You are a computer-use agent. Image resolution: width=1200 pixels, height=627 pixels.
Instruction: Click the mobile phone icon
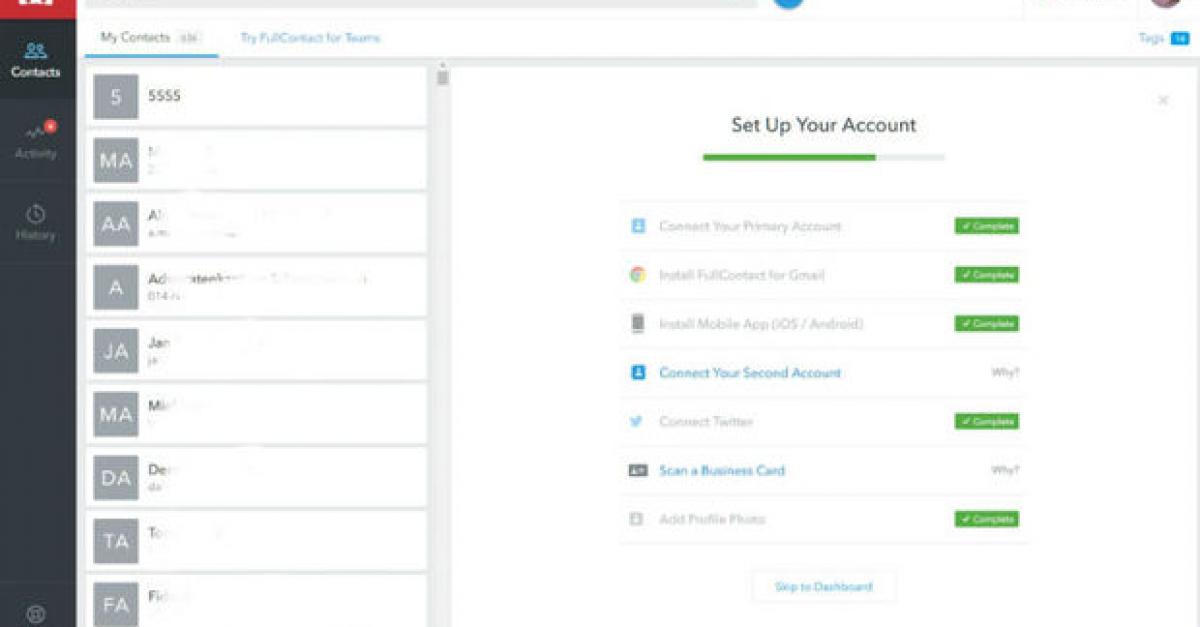tap(638, 324)
